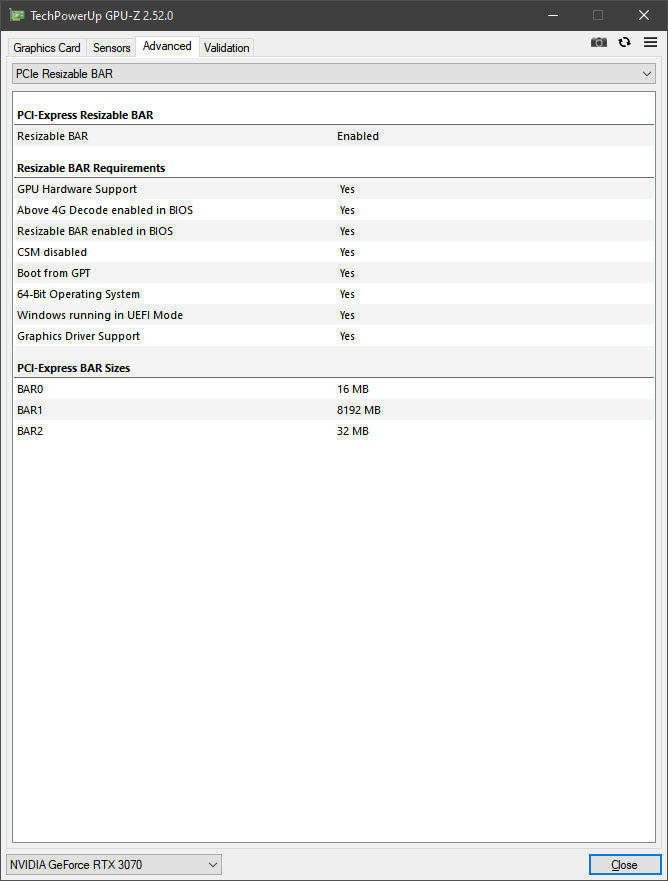Click the BAR2 row label

[x=30, y=431]
